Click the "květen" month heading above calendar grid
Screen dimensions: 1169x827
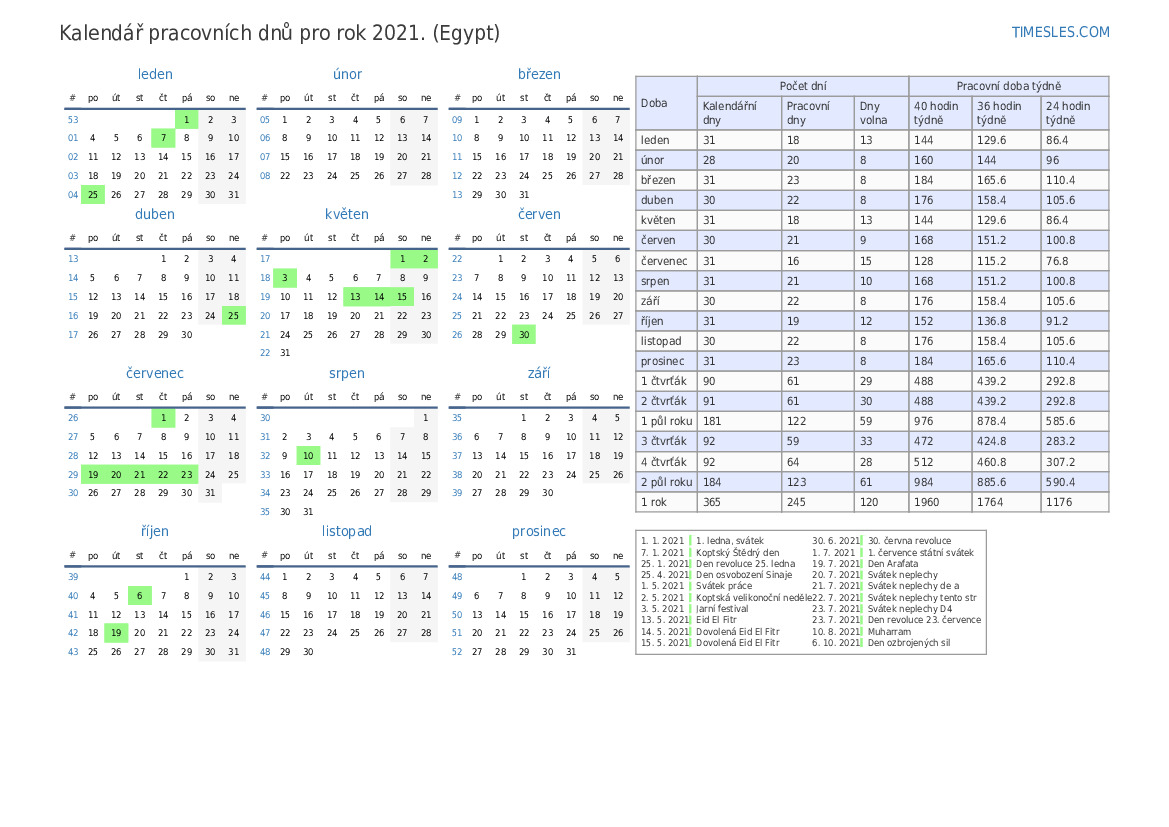(x=347, y=214)
